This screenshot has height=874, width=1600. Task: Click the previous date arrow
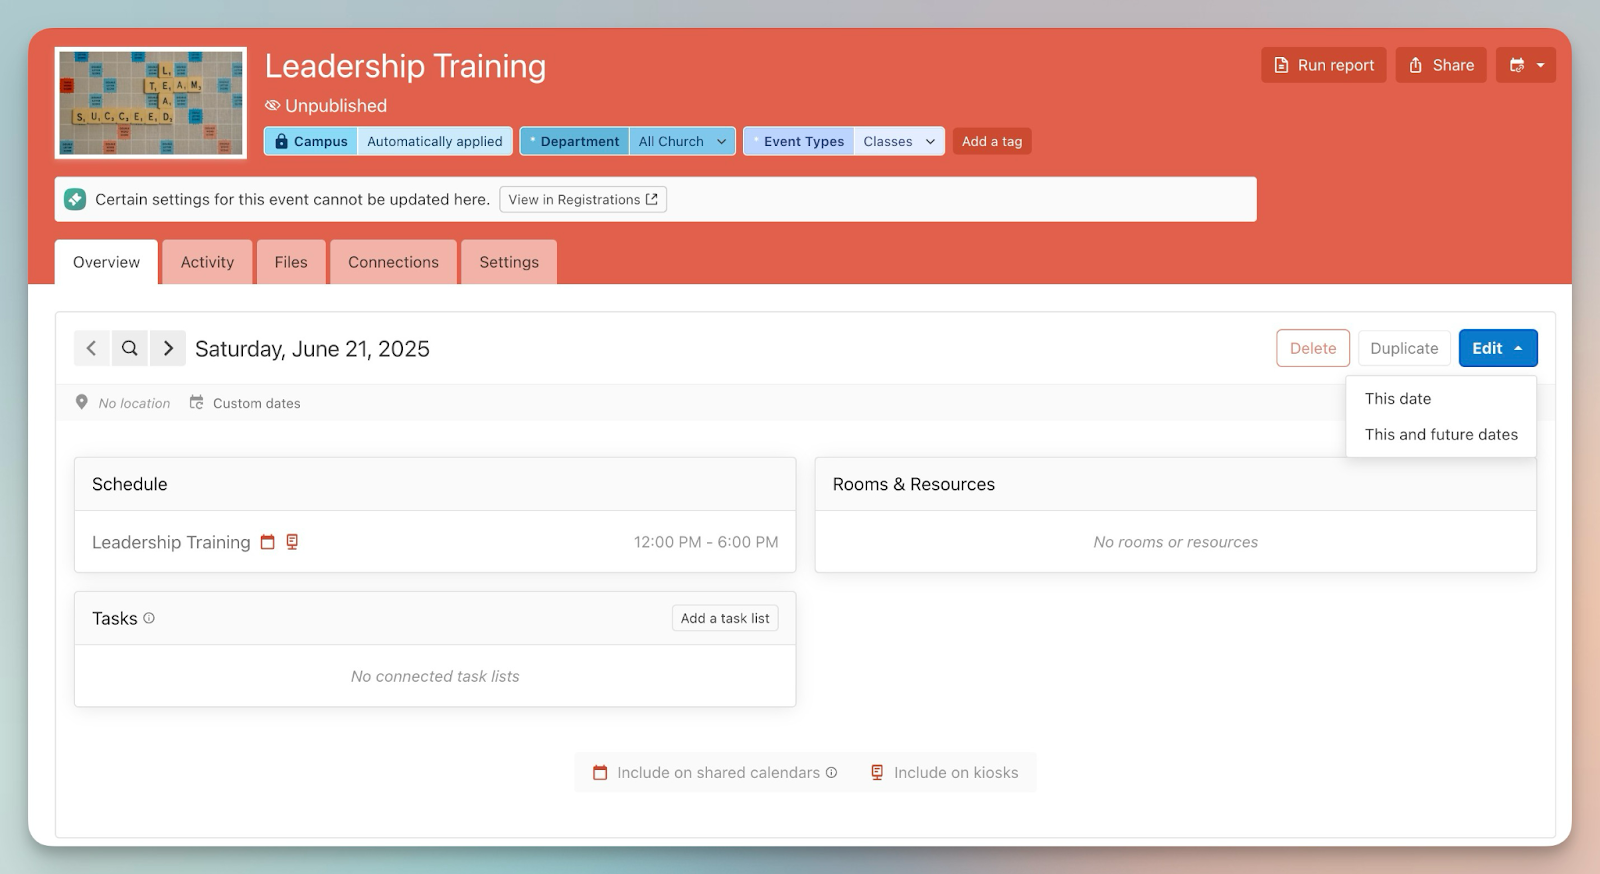coord(91,348)
